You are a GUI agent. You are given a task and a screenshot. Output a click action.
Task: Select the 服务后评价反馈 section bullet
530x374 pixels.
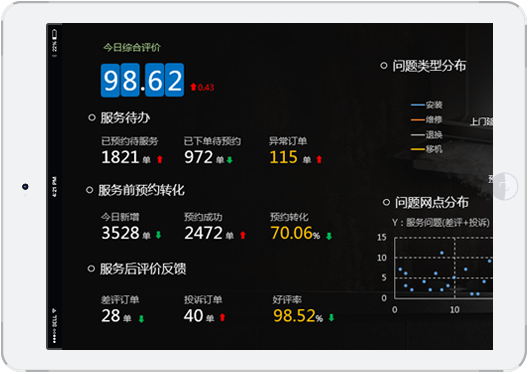tap(91, 269)
